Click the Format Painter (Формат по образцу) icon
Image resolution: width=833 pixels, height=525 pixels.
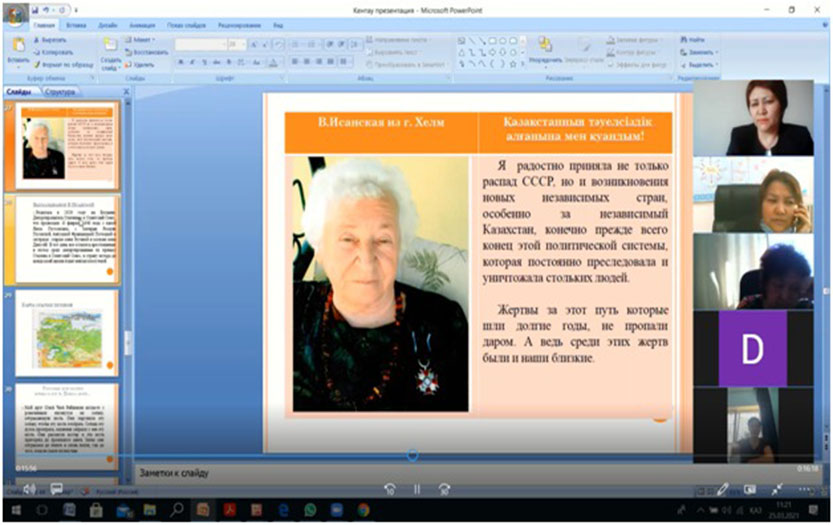tap(37, 62)
